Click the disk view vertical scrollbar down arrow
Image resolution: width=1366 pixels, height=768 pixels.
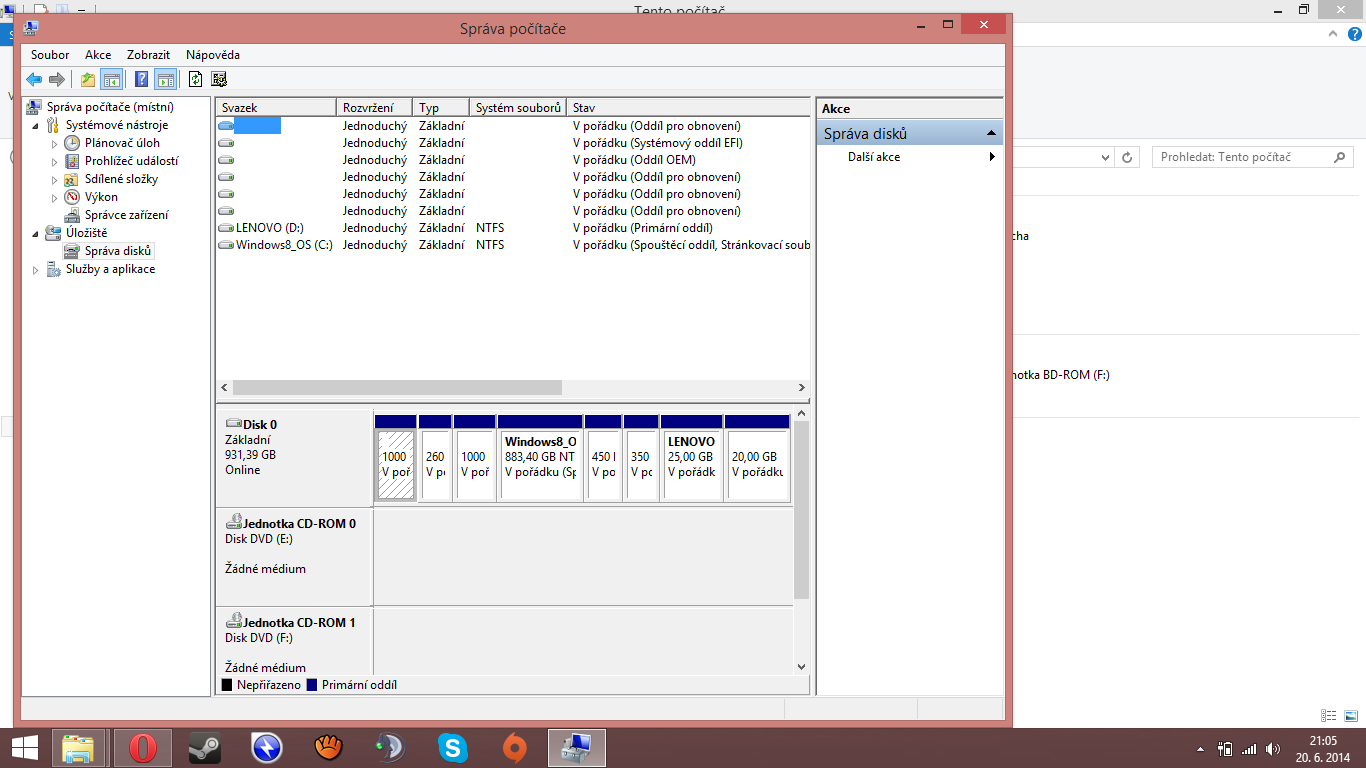[x=802, y=667]
